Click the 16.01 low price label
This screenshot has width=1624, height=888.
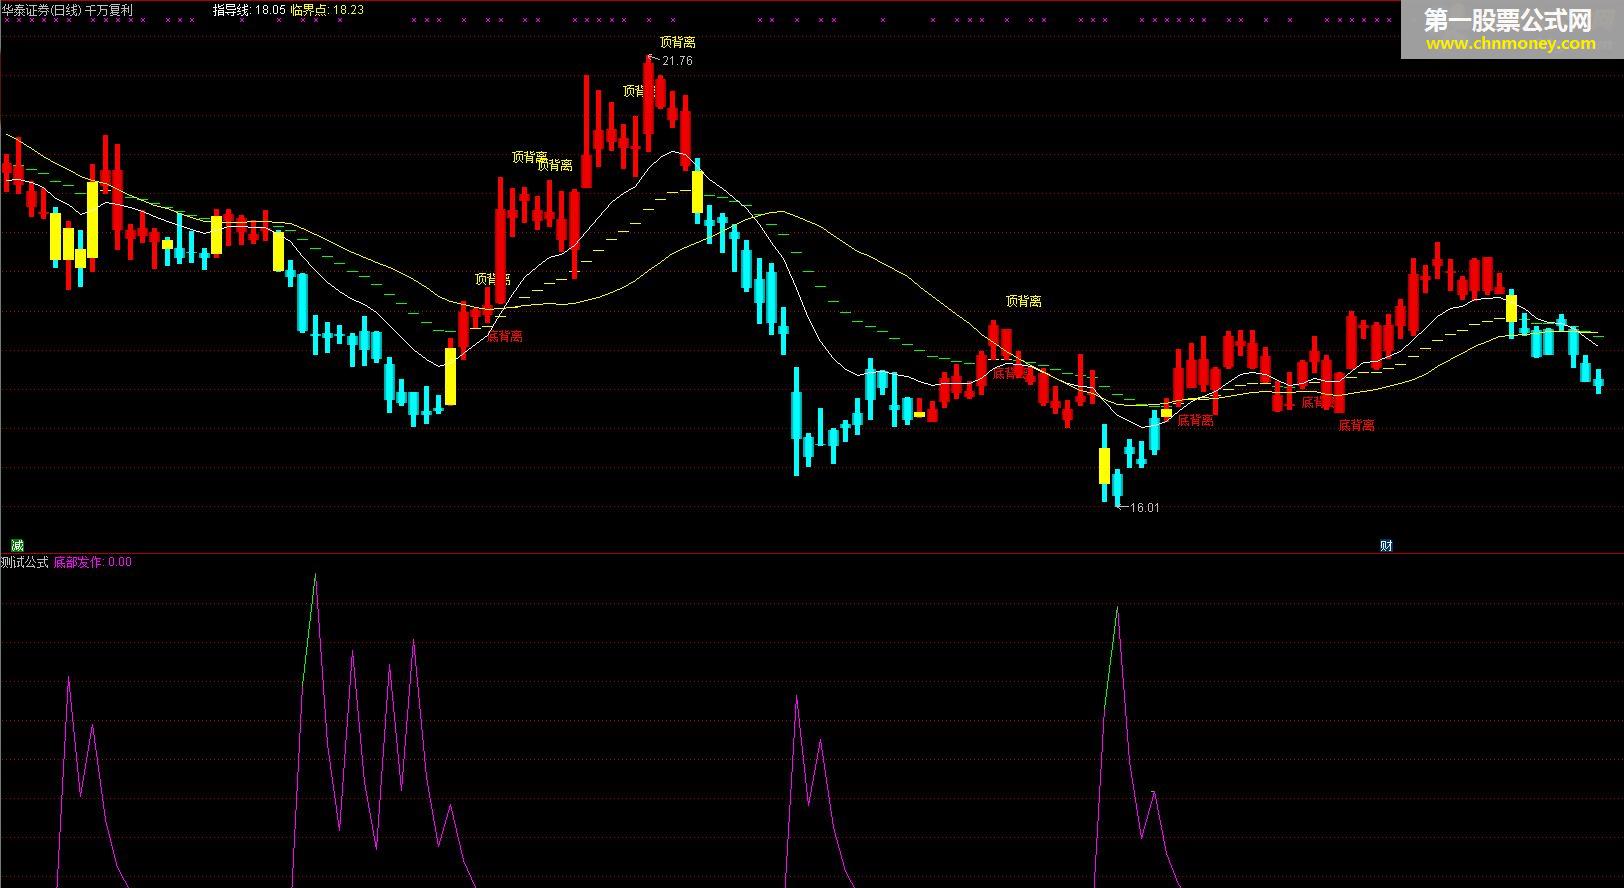tap(1145, 507)
